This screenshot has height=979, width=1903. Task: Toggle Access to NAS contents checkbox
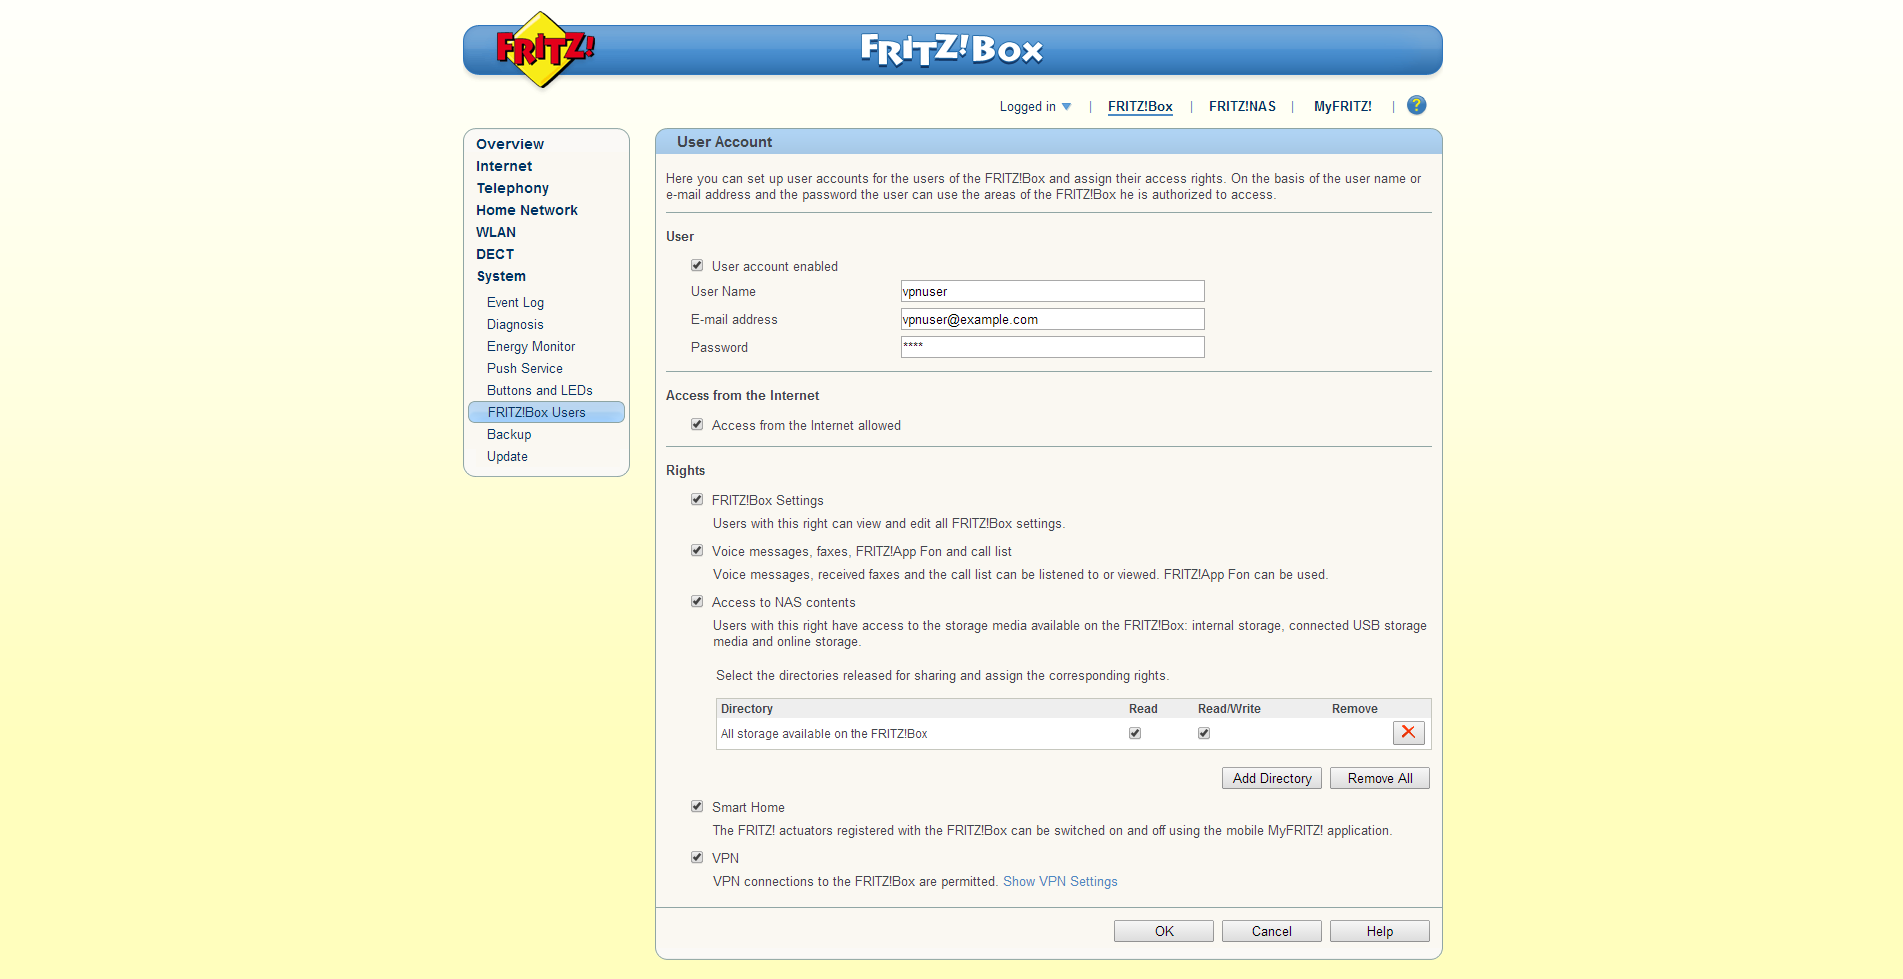point(697,602)
